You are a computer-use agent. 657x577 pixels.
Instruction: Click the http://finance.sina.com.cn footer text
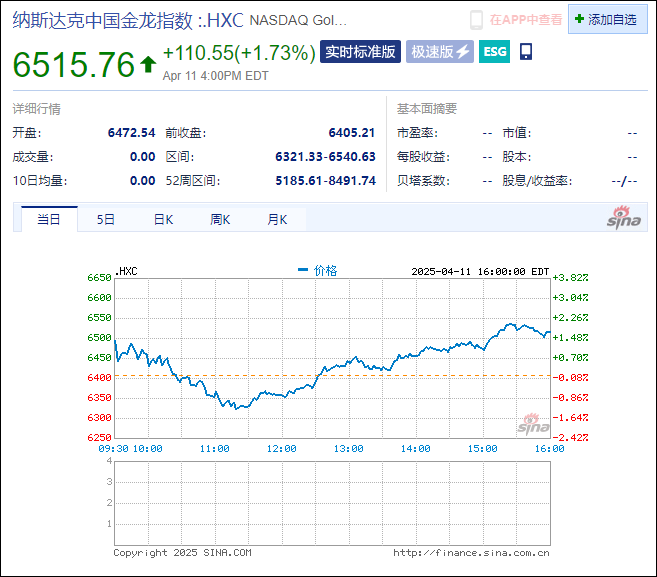(471, 553)
